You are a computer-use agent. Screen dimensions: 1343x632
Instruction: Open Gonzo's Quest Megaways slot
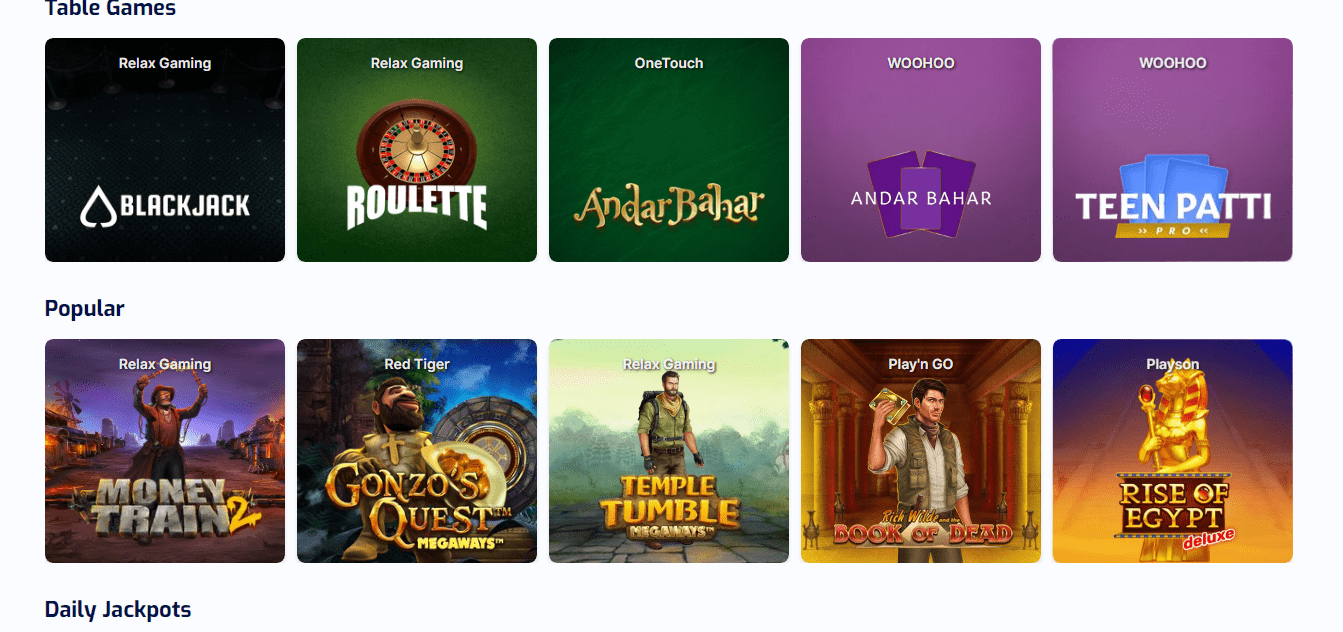(x=417, y=451)
